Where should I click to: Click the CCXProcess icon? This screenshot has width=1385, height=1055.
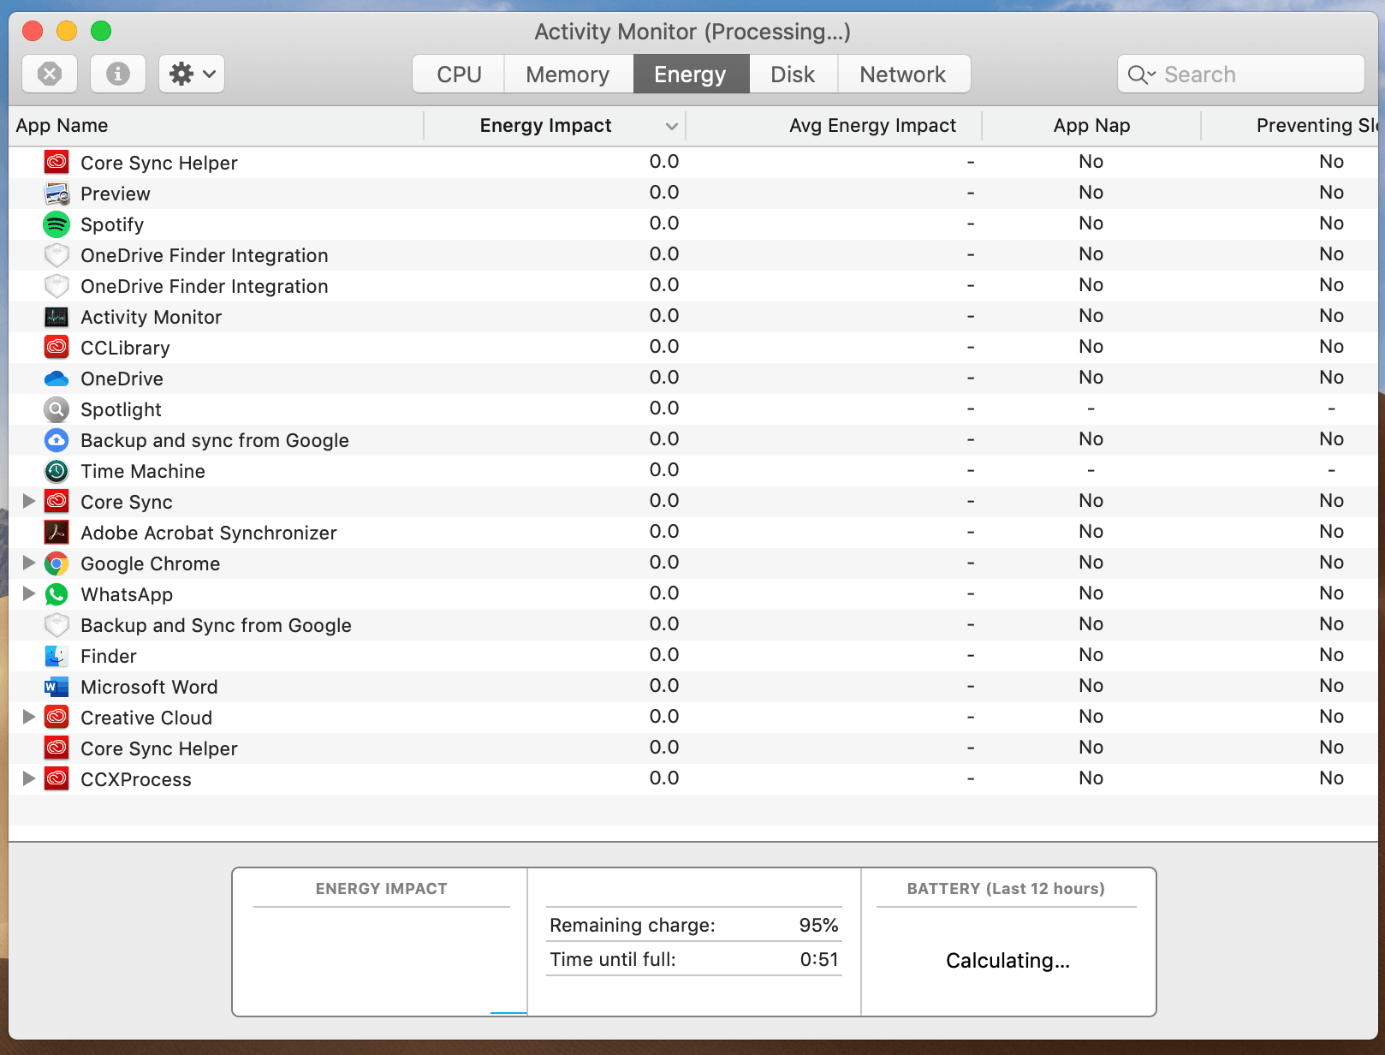click(x=57, y=779)
